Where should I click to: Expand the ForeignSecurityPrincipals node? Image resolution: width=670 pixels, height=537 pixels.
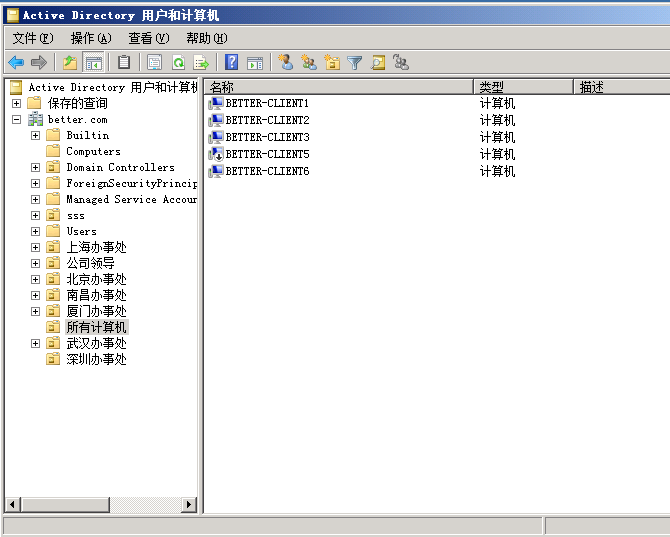pos(35,183)
